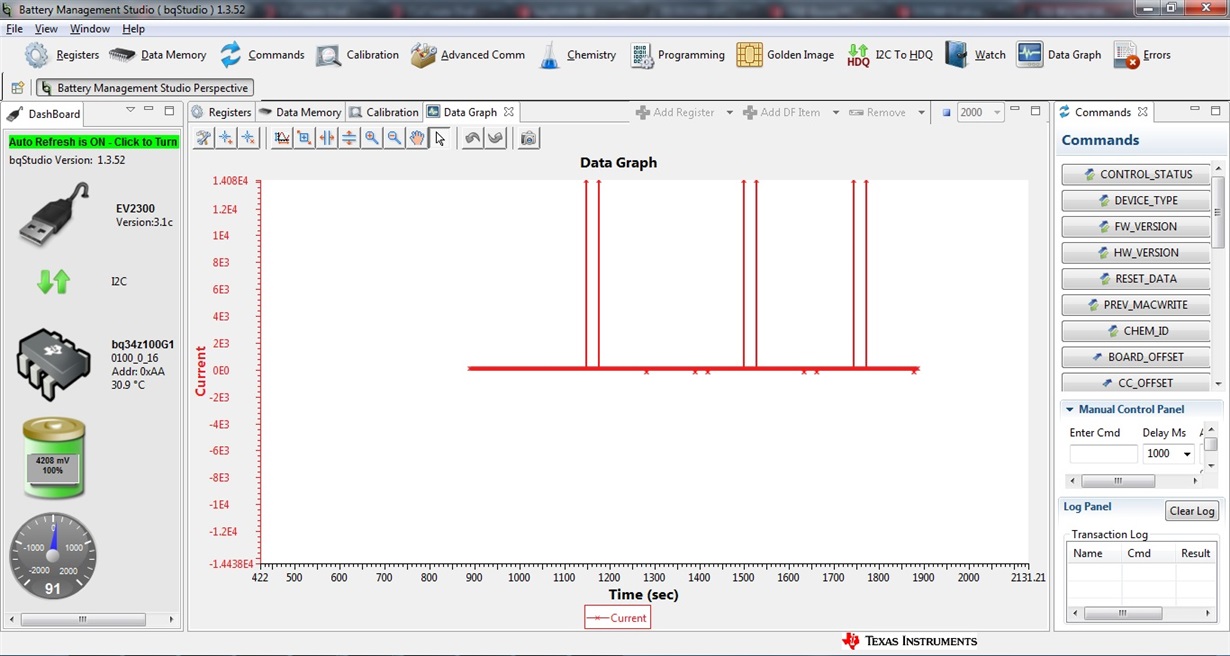1230x656 pixels.
Task: Send CC_OFFSET command
Action: pyautogui.click(x=1135, y=382)
